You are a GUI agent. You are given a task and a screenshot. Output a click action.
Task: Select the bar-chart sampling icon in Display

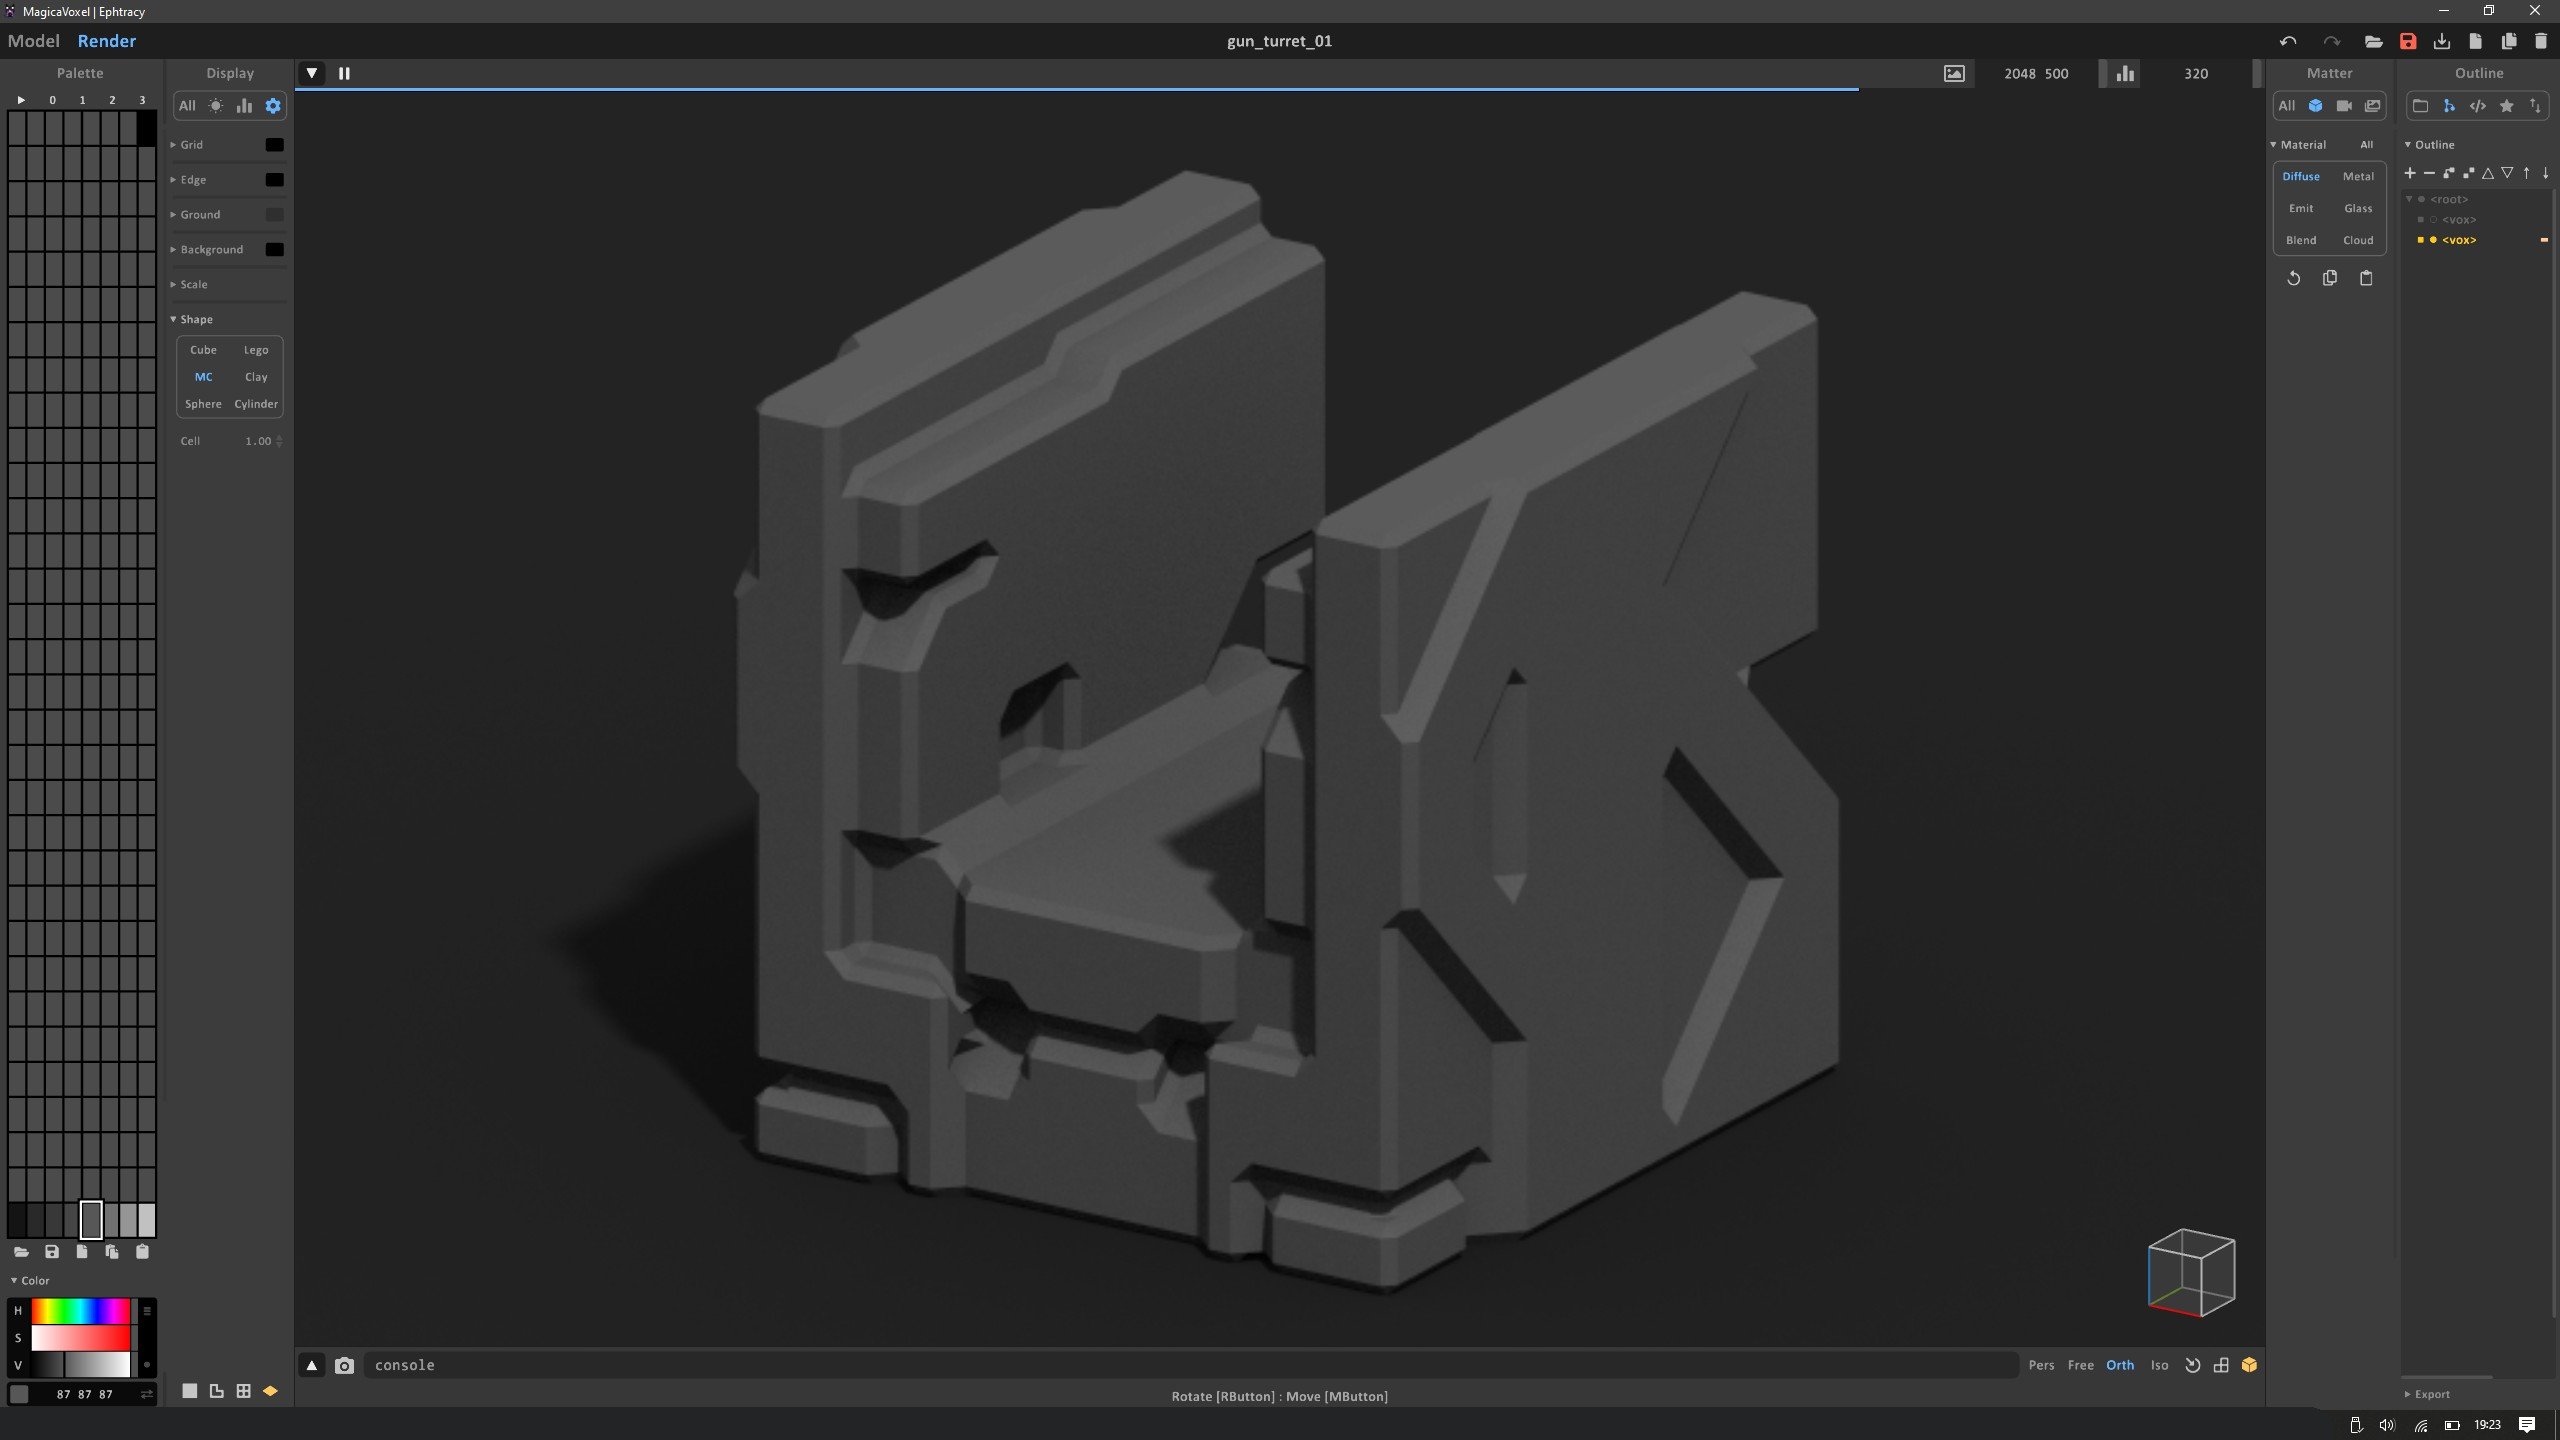[x=244, y=106]
